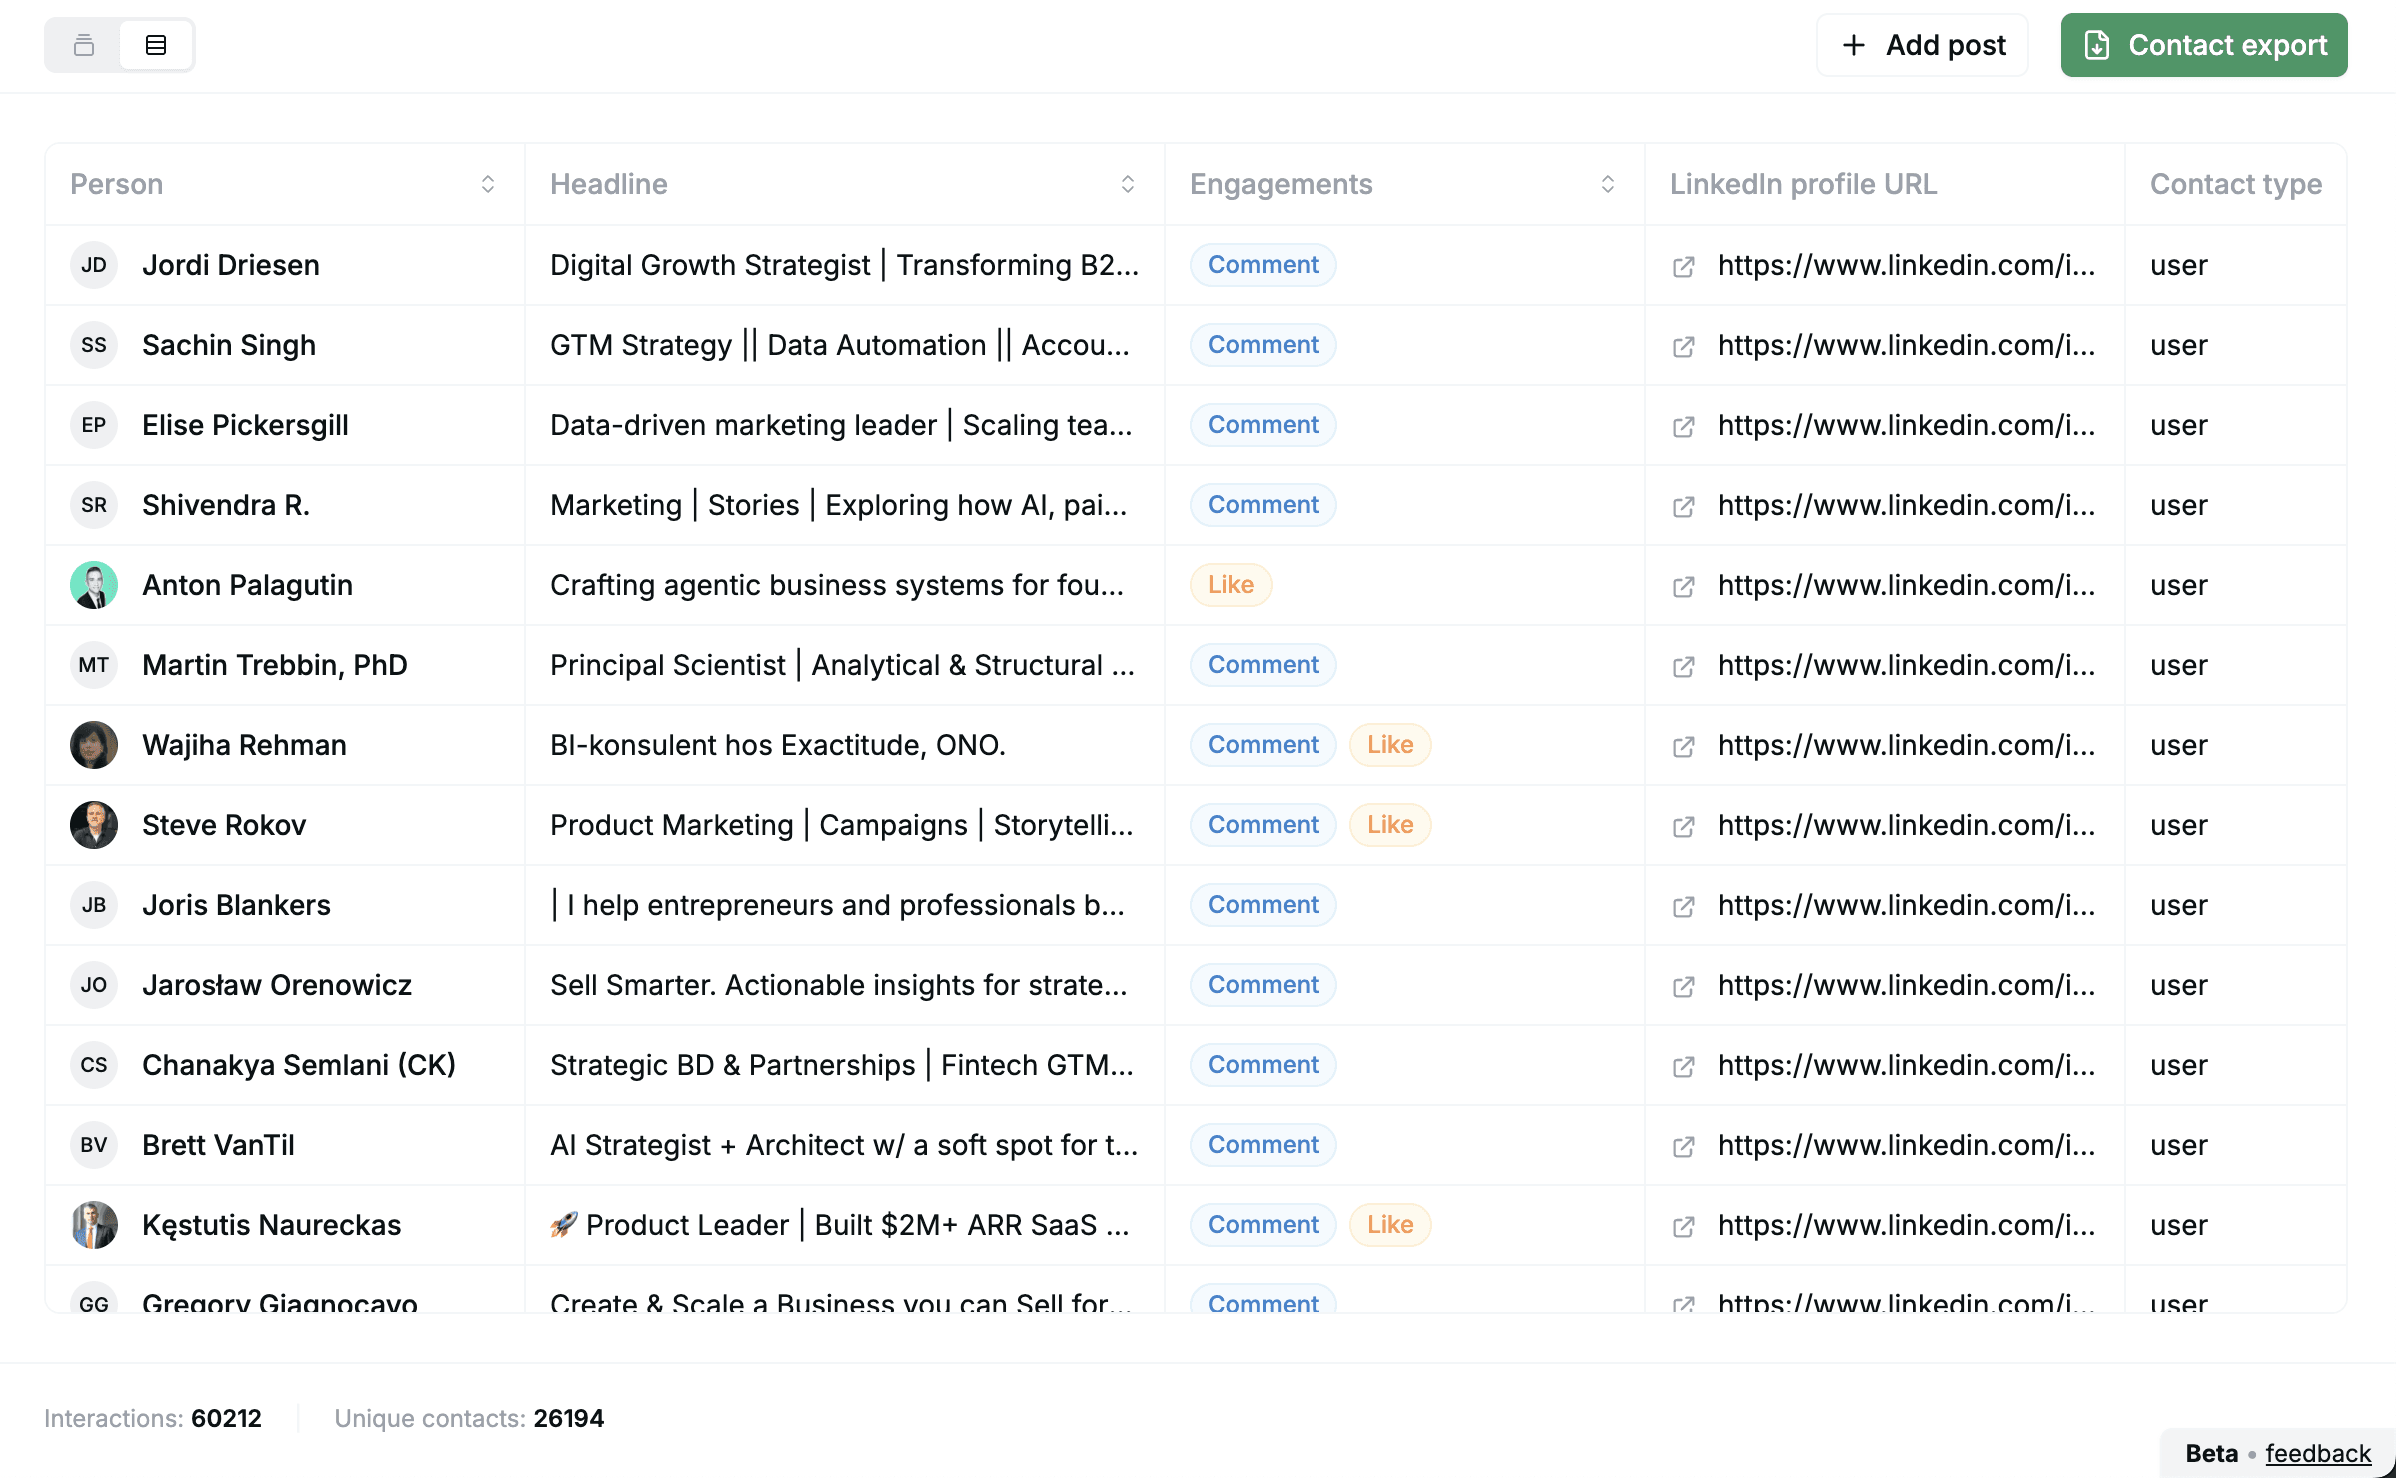Image resolution: width=2396 pixels, height=1478 pixels.
Task: Open Anton Palagutin's LinkedIn external link icon
Action: tap(1684, 586)
